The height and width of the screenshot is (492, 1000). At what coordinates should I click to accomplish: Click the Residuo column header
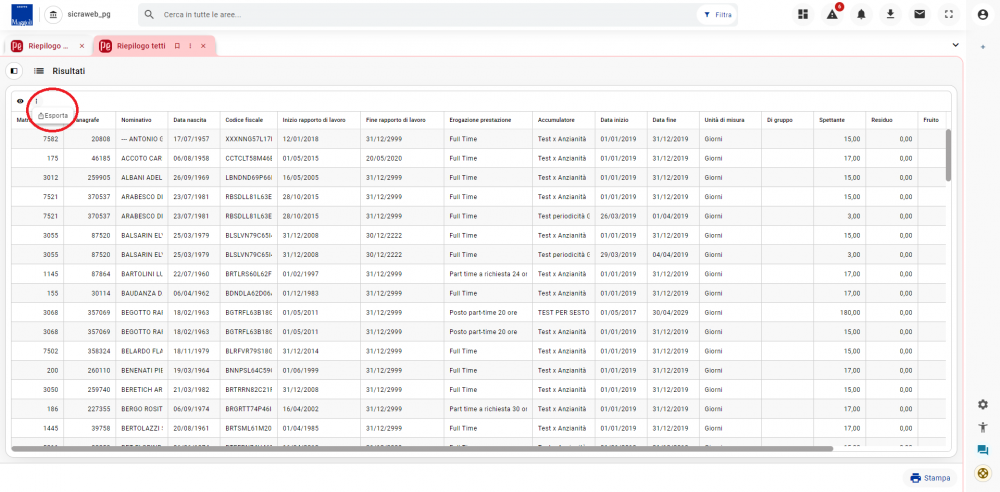pos(890,120)
